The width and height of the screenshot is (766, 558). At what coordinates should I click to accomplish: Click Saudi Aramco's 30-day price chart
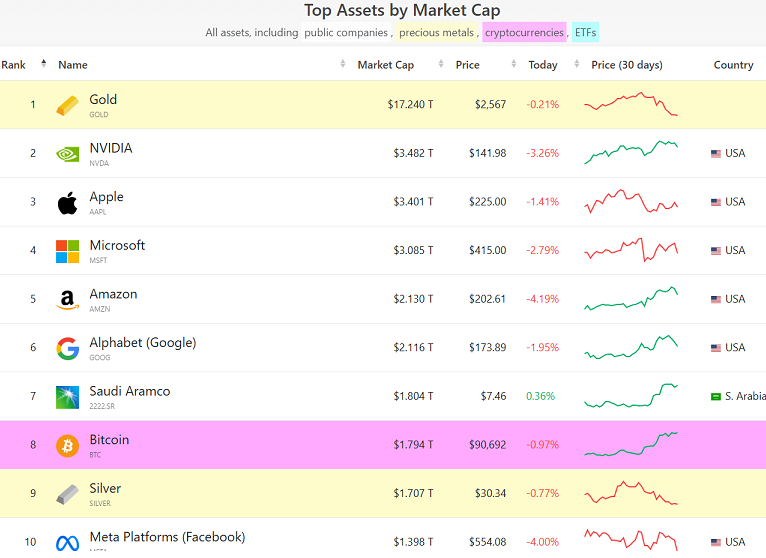pos(631,396)
